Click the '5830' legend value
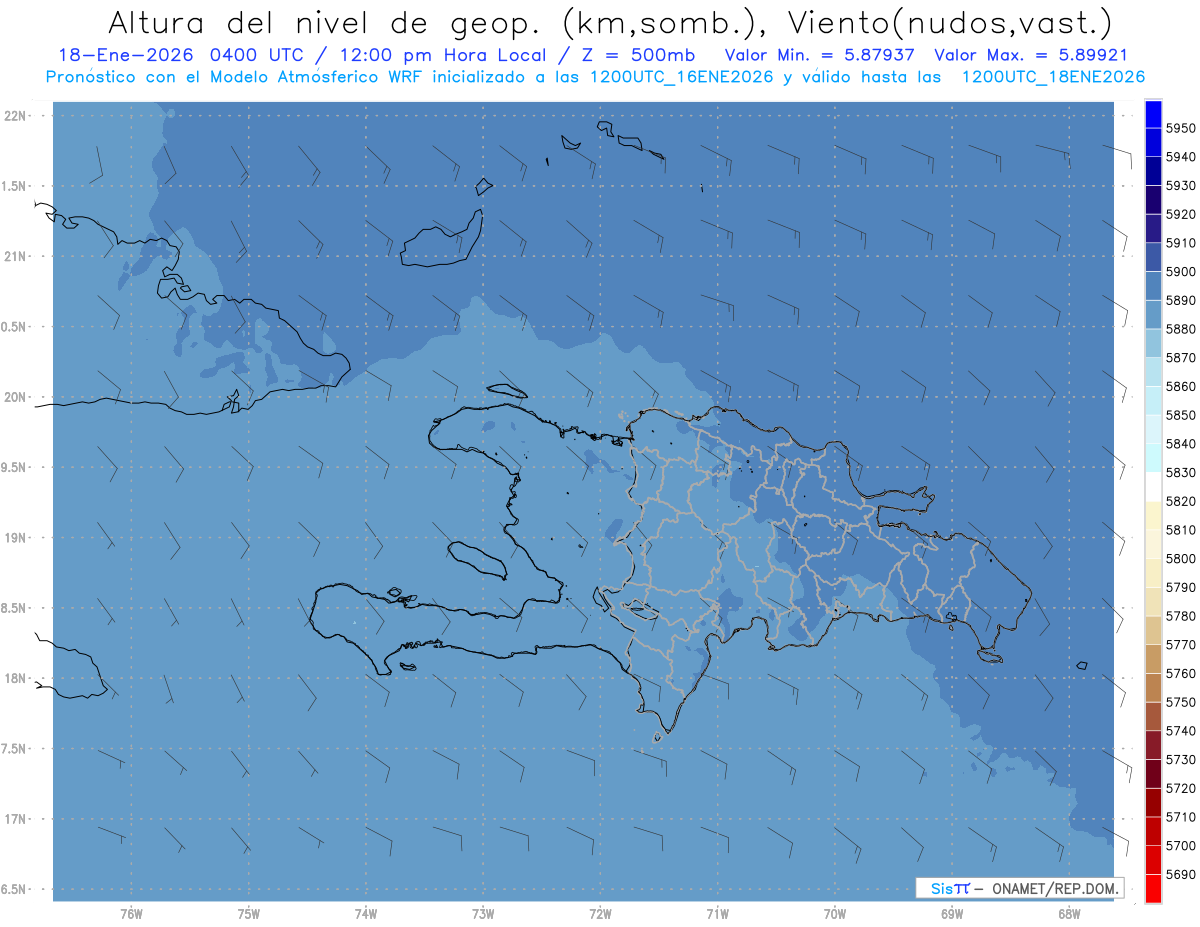This screenshot has width=1200, height=927. pyautogui.click(x=1181, y=473)
